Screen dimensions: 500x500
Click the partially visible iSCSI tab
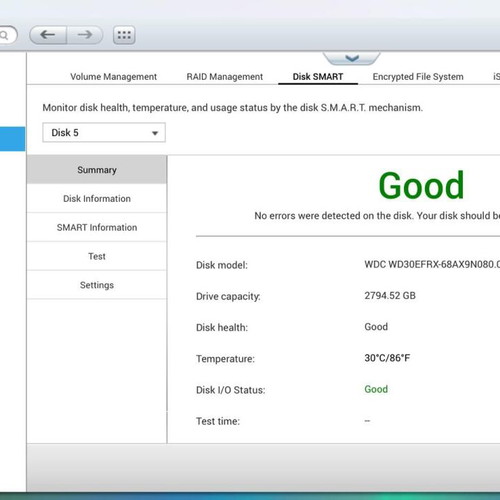496,77
